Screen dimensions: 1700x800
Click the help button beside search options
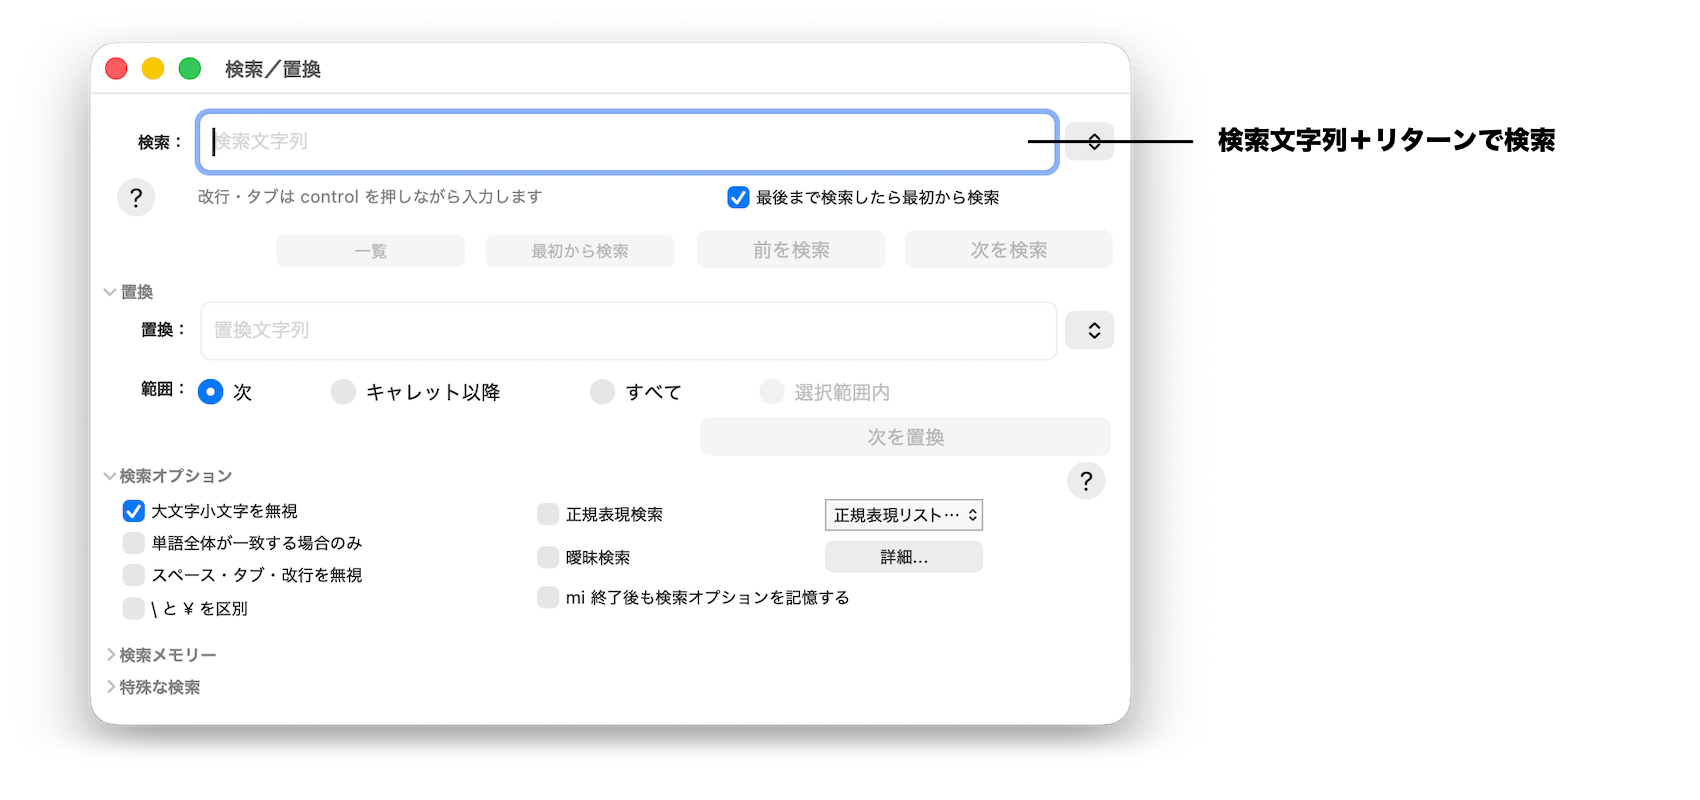click(x=1086, y=481)
